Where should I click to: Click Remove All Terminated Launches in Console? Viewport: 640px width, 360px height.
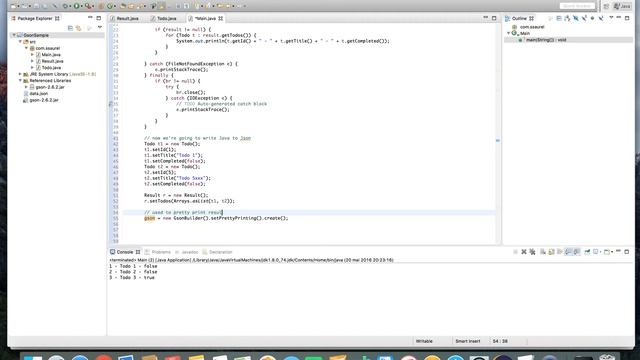(x=532, y=252)
